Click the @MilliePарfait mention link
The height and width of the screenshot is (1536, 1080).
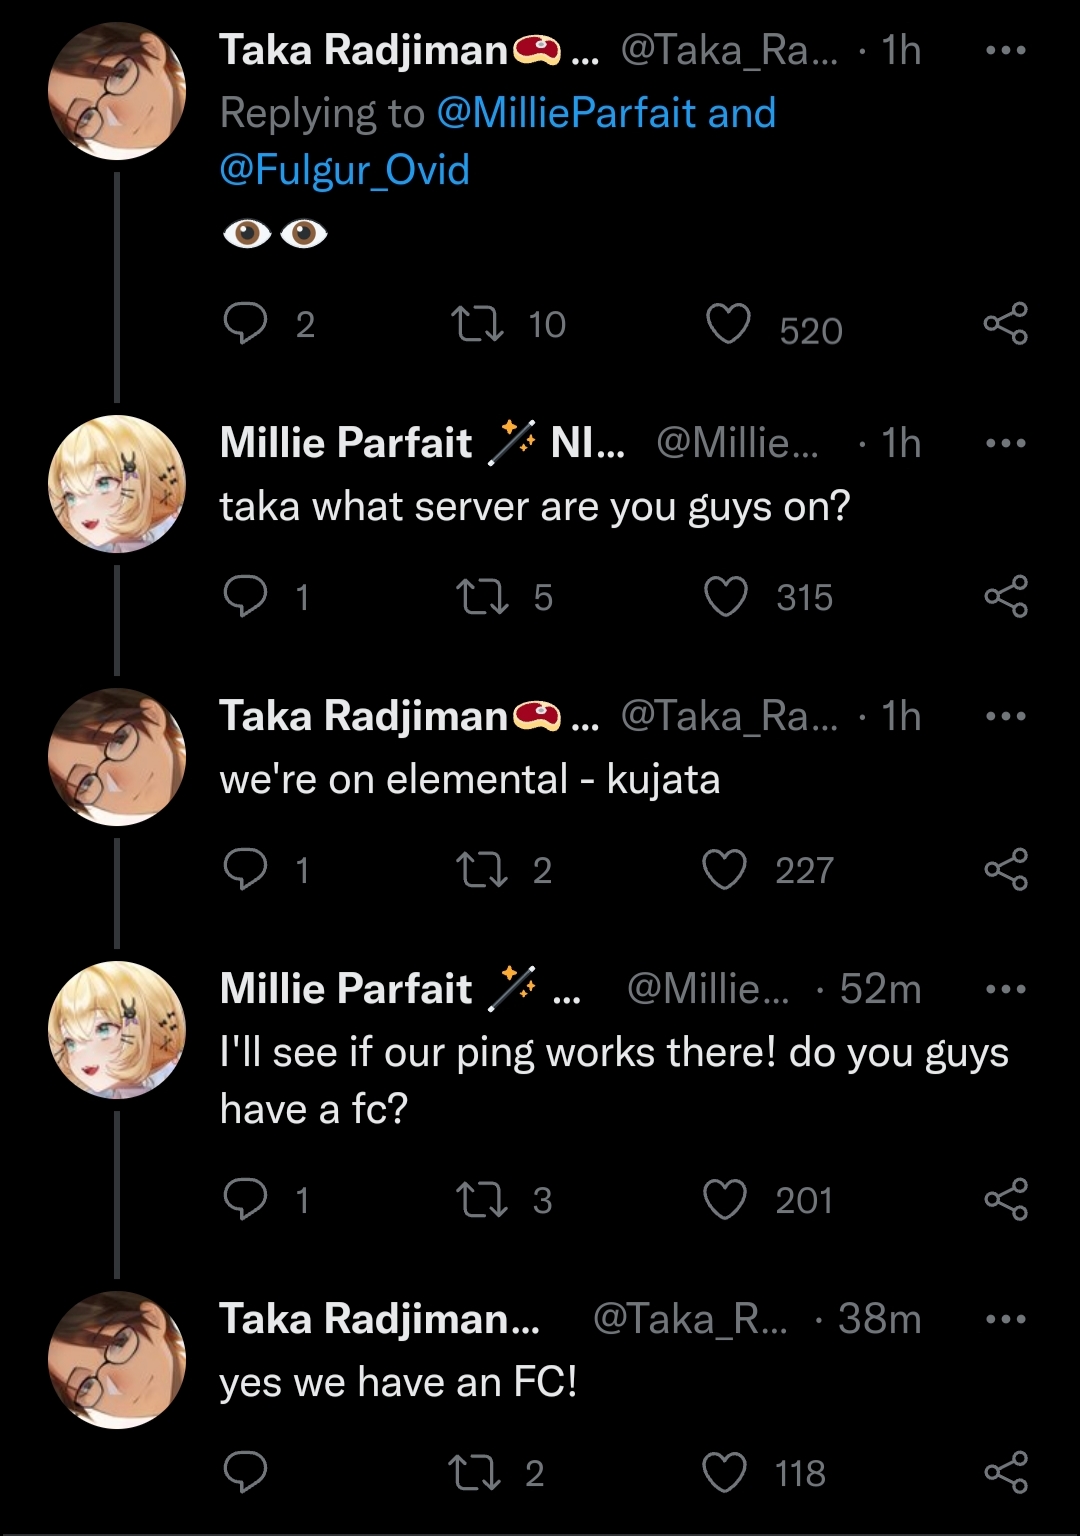point(566,113)
